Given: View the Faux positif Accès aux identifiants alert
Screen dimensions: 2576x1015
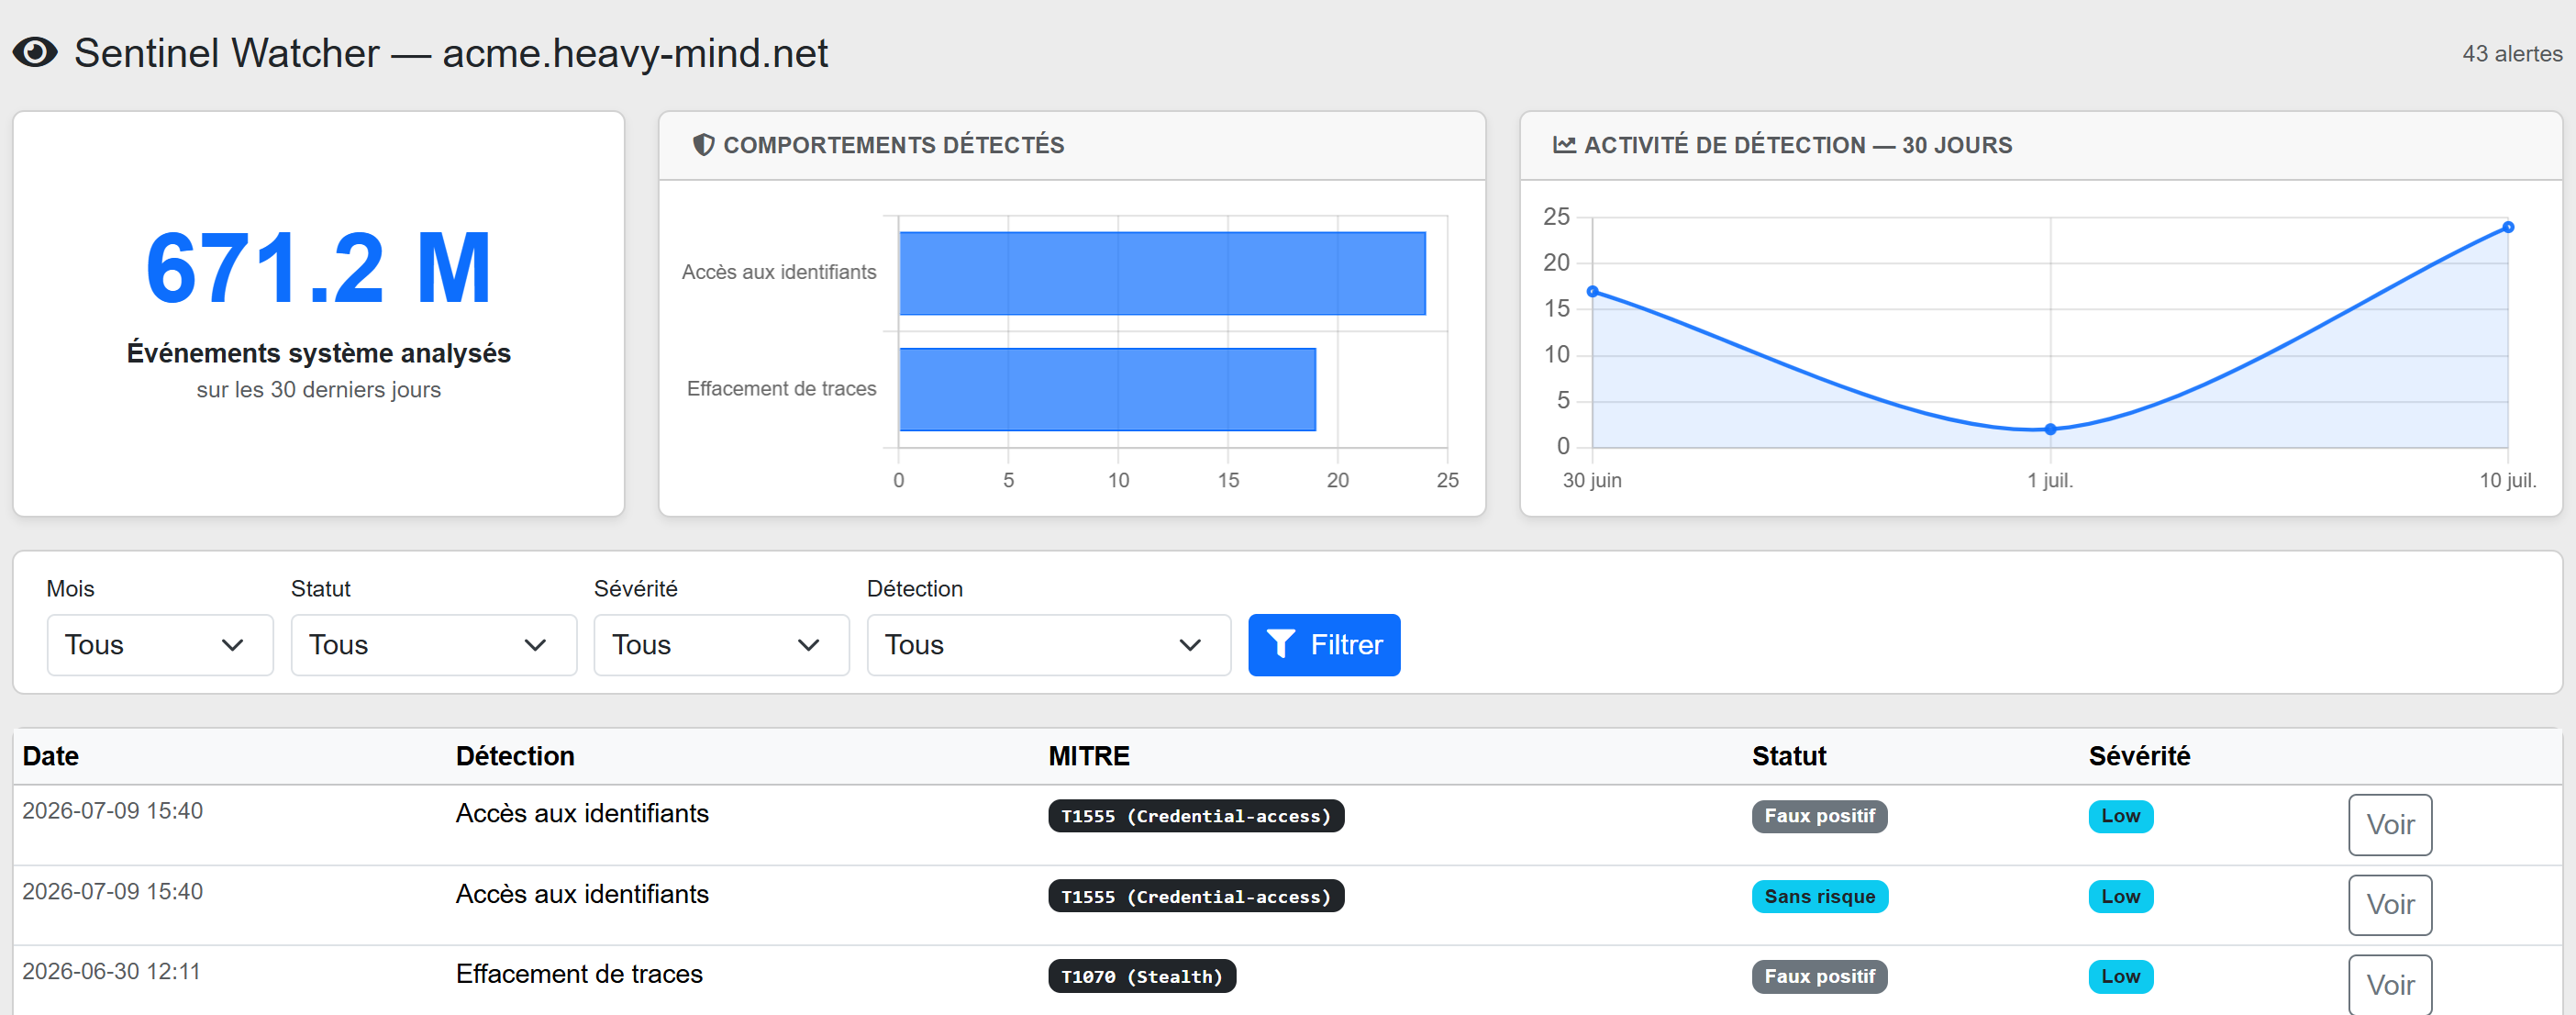Looking at the screenshot, I should coord(2390,825).
